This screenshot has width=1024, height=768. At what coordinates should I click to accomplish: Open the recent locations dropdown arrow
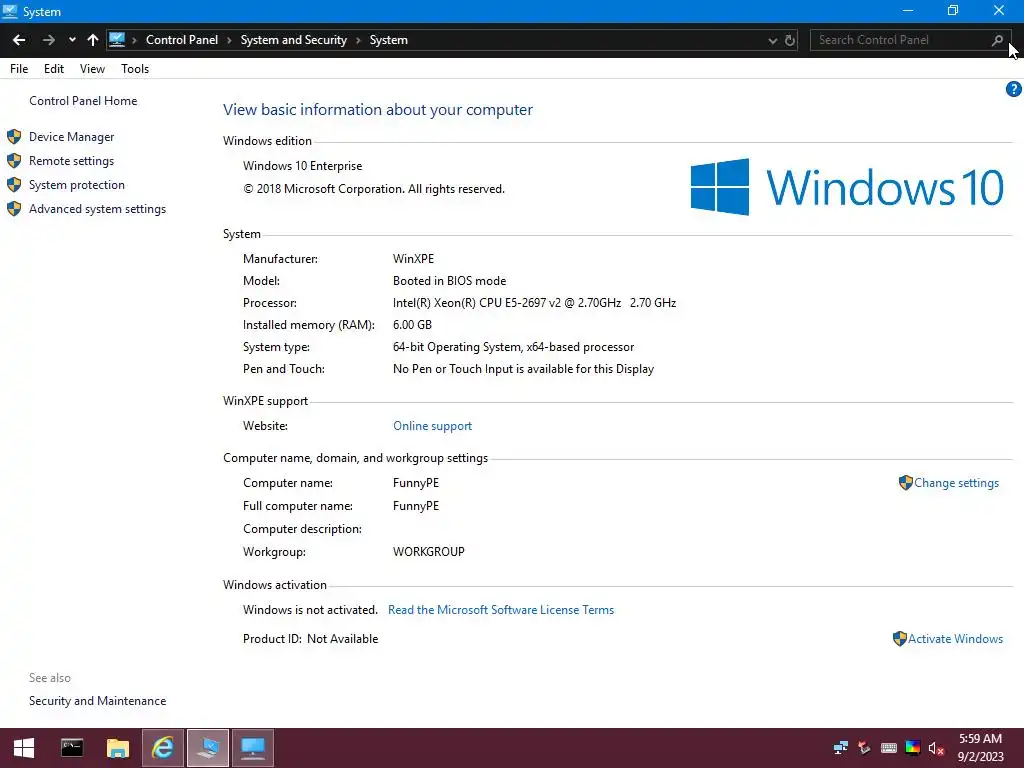[72, 40]
